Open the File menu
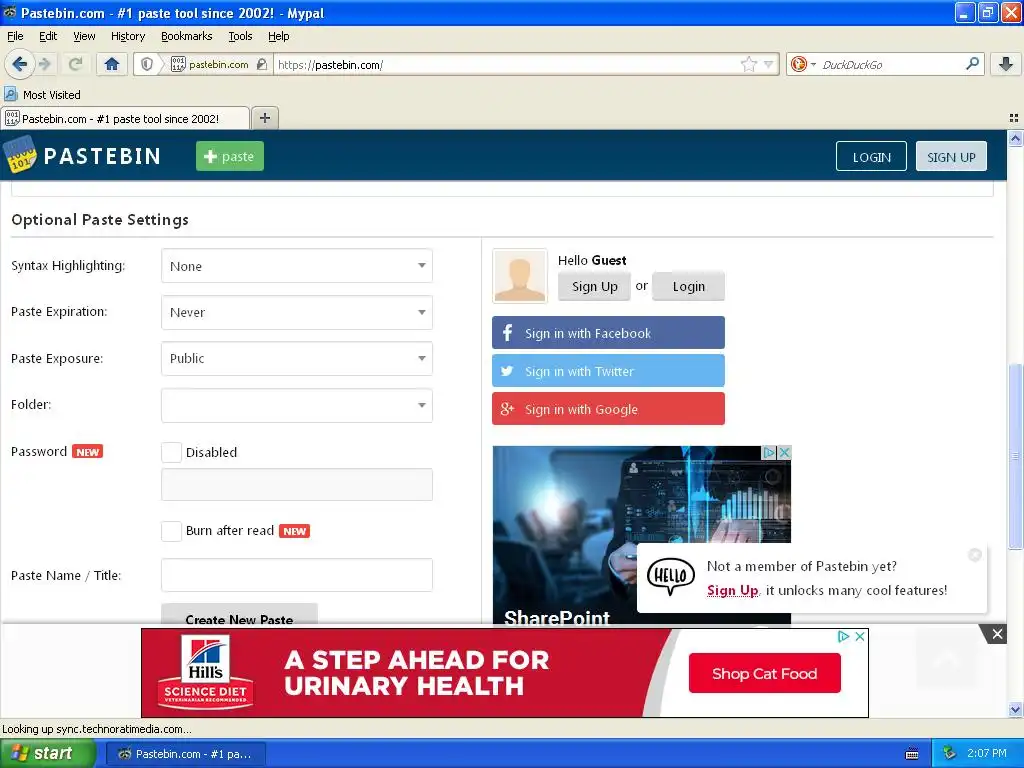The image size is (1024, 768). (x=15, y=36)
